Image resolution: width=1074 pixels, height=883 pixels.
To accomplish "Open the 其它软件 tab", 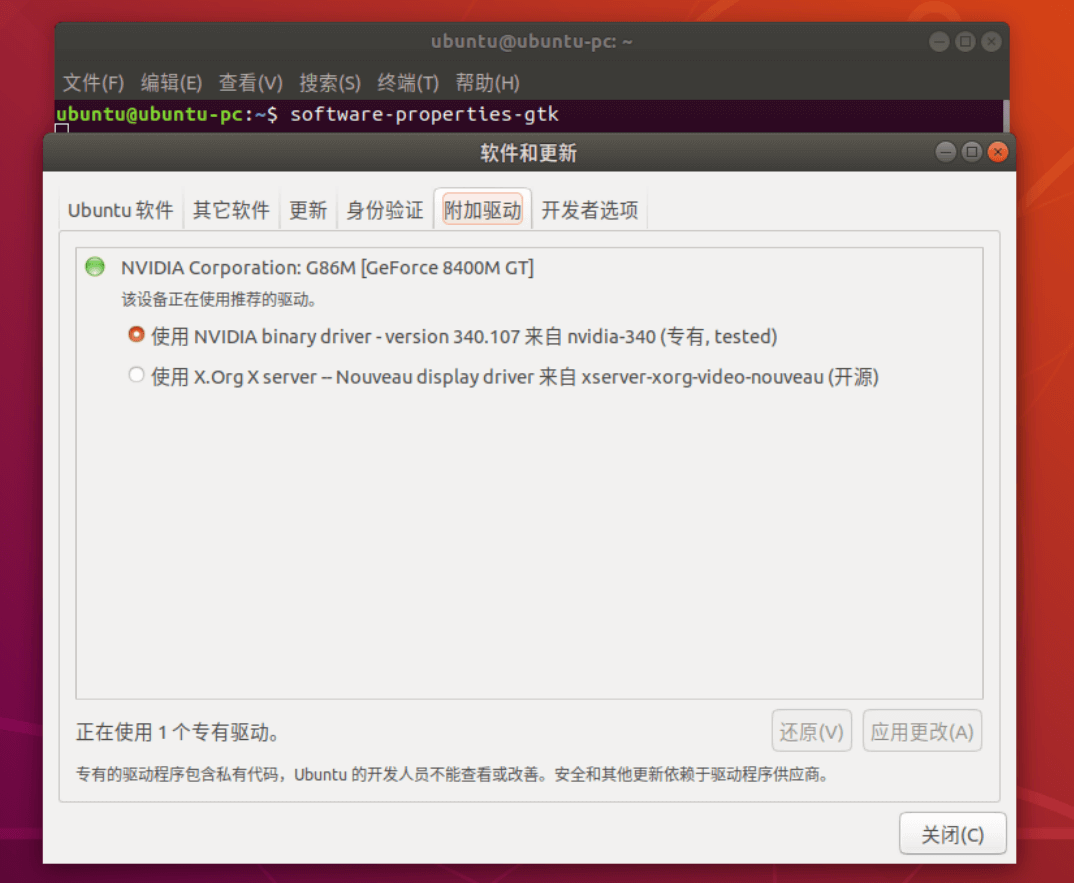I will [232, 210].
